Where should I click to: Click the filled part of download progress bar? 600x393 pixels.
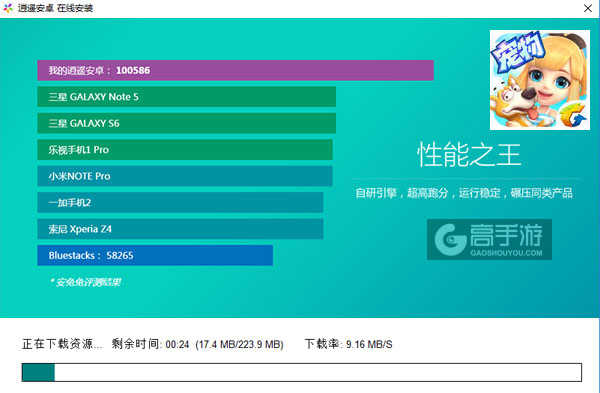click(38, 372)
